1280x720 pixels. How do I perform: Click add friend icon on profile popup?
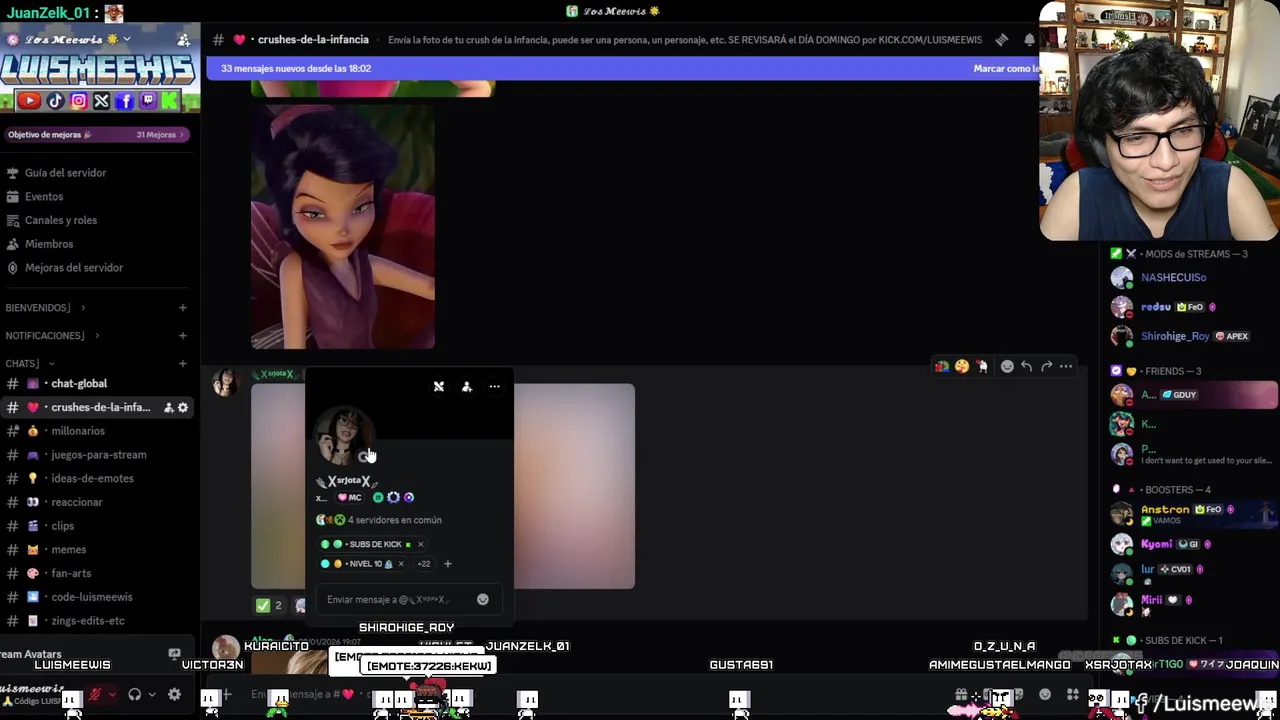click(466, 387)
